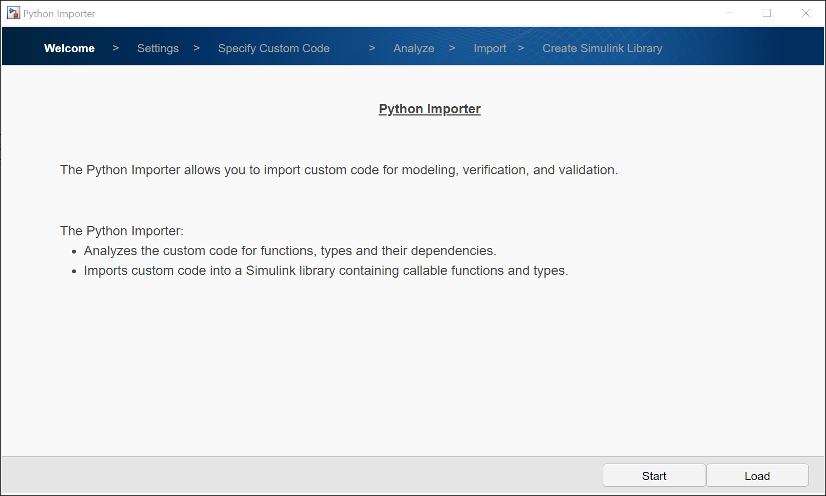The height and width of the screenshot is (496, 826).
Task: Close the Python Importer window
Action: click(805, 13)
